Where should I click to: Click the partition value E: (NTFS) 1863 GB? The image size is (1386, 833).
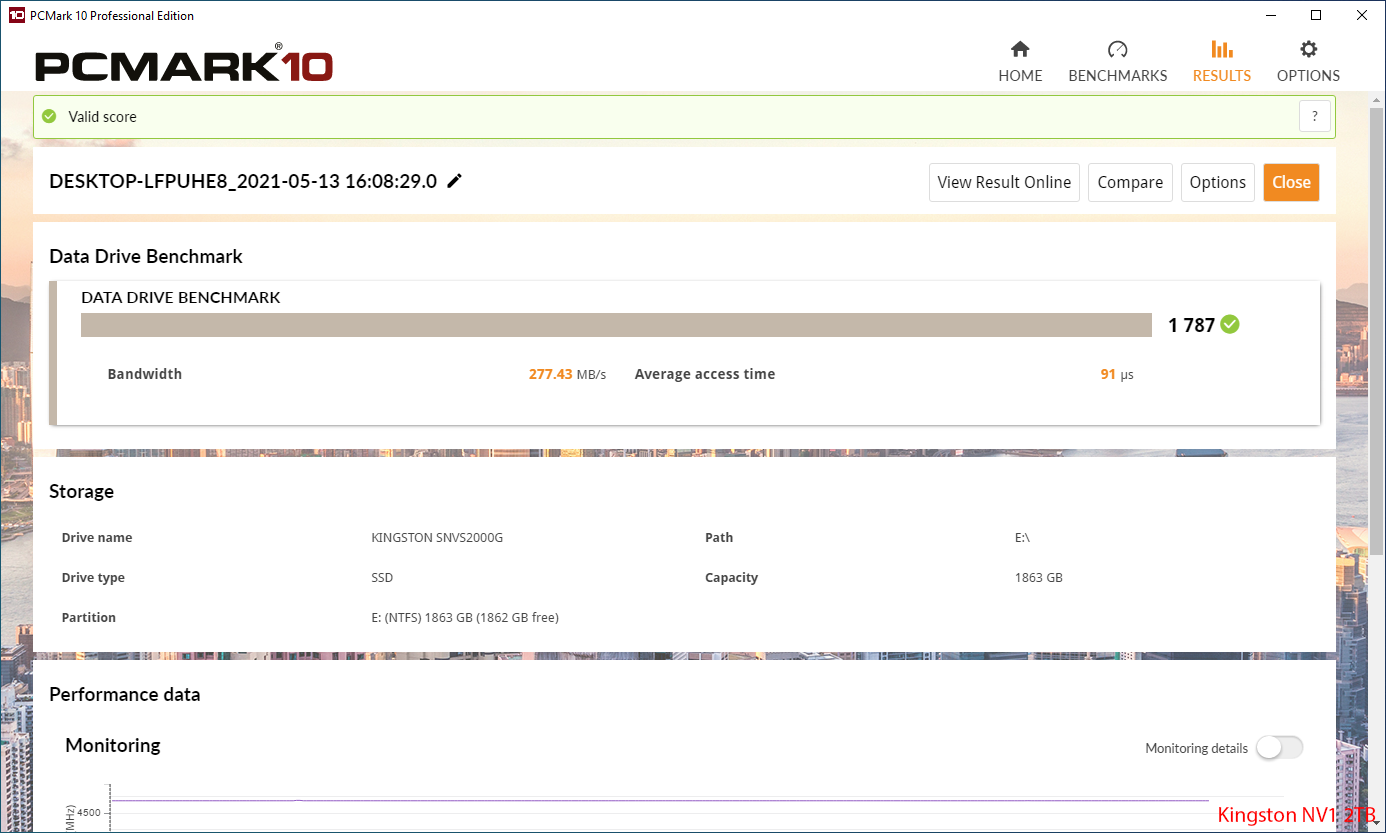(x=465, y=617)
